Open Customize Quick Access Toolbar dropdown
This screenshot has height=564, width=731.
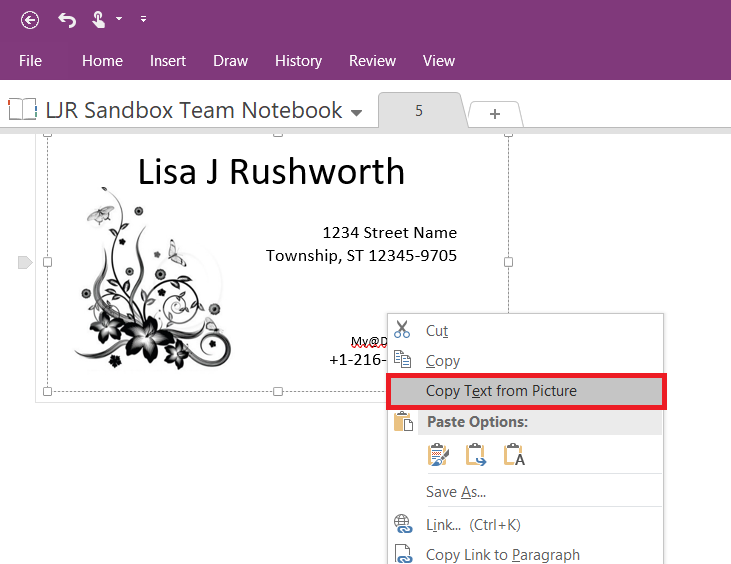coord(144,19)
